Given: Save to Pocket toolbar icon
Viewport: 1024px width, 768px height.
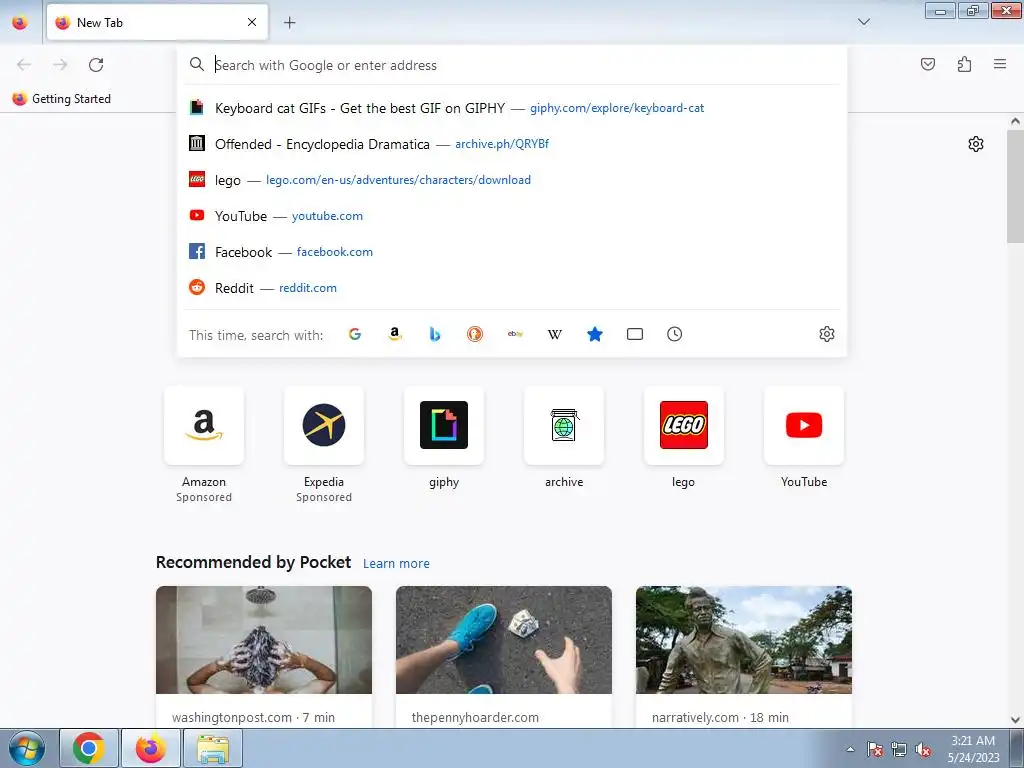Looking at the screenshot, I should [928, 64].
